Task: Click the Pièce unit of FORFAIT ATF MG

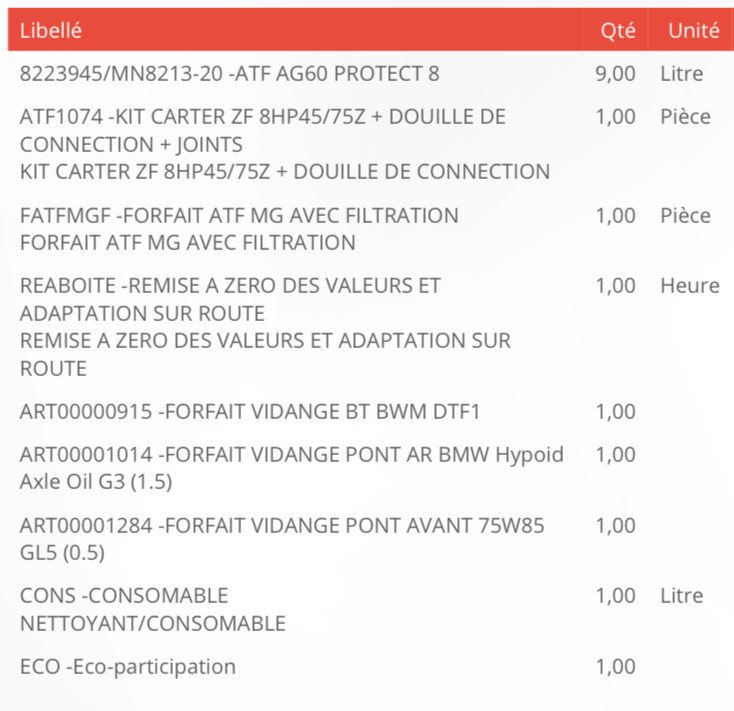Action: click(685, 216)
